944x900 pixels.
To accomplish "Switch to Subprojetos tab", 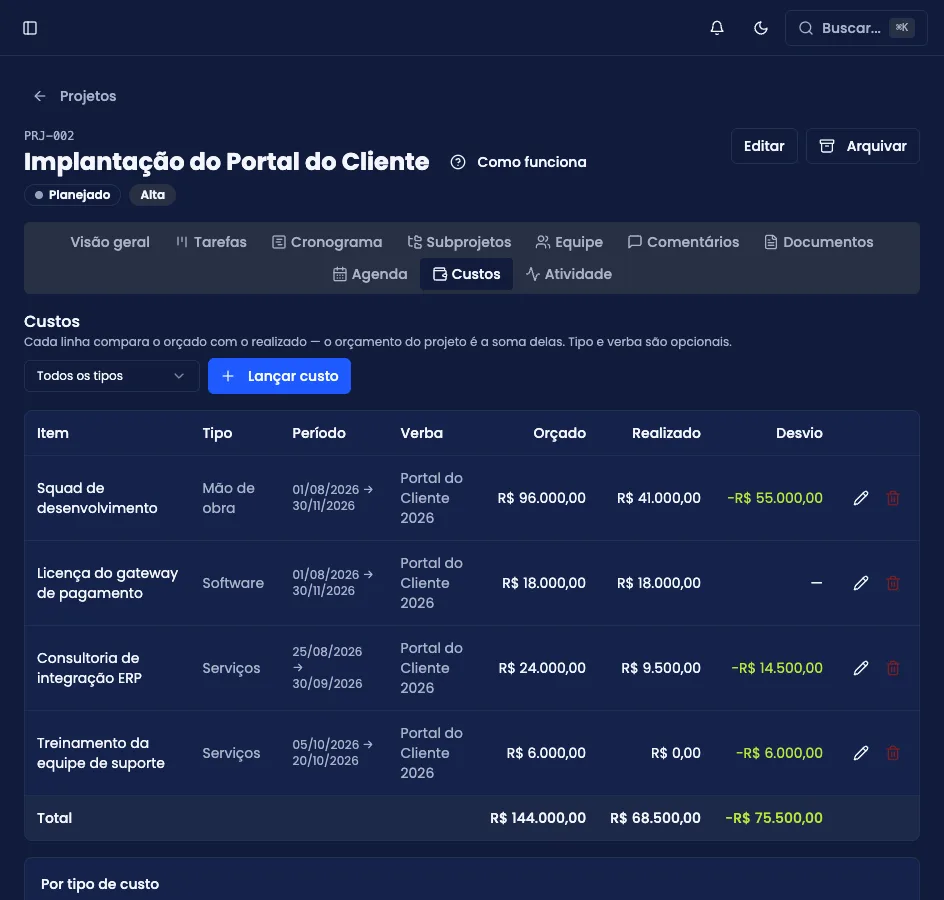I will 459,242.
